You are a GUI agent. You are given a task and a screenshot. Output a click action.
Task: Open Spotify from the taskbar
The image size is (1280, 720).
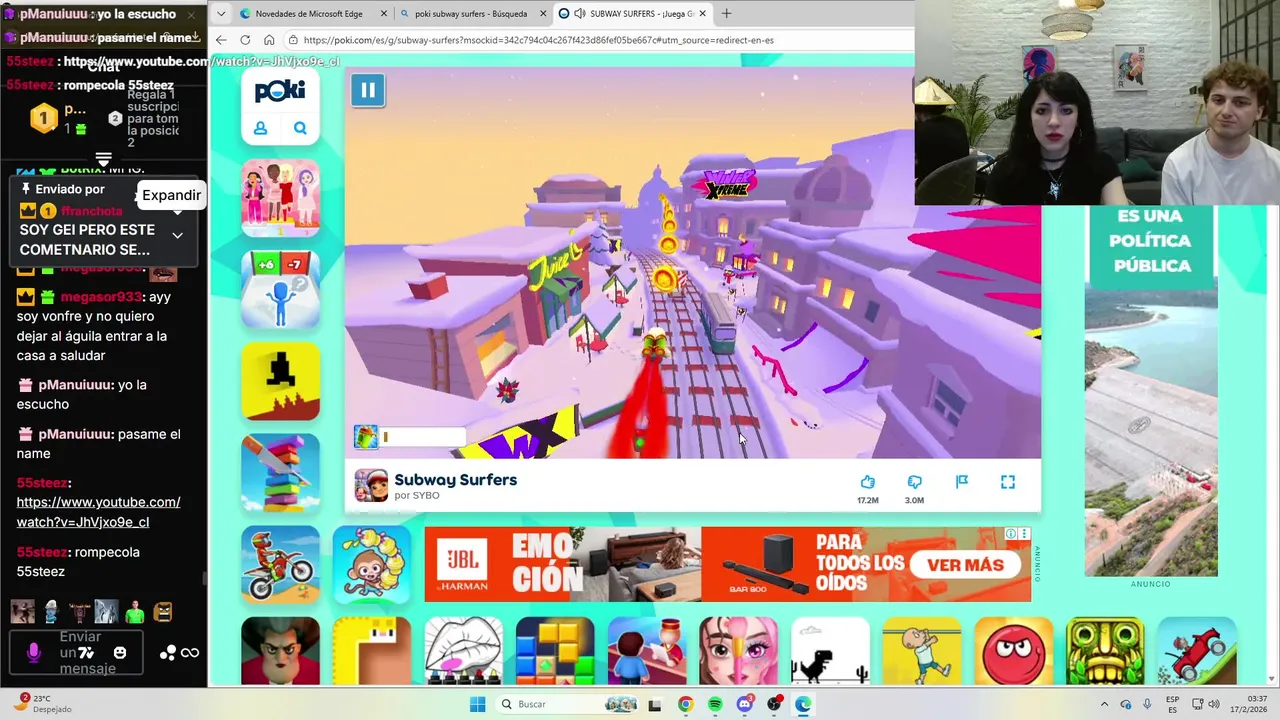tap(715, 704)
